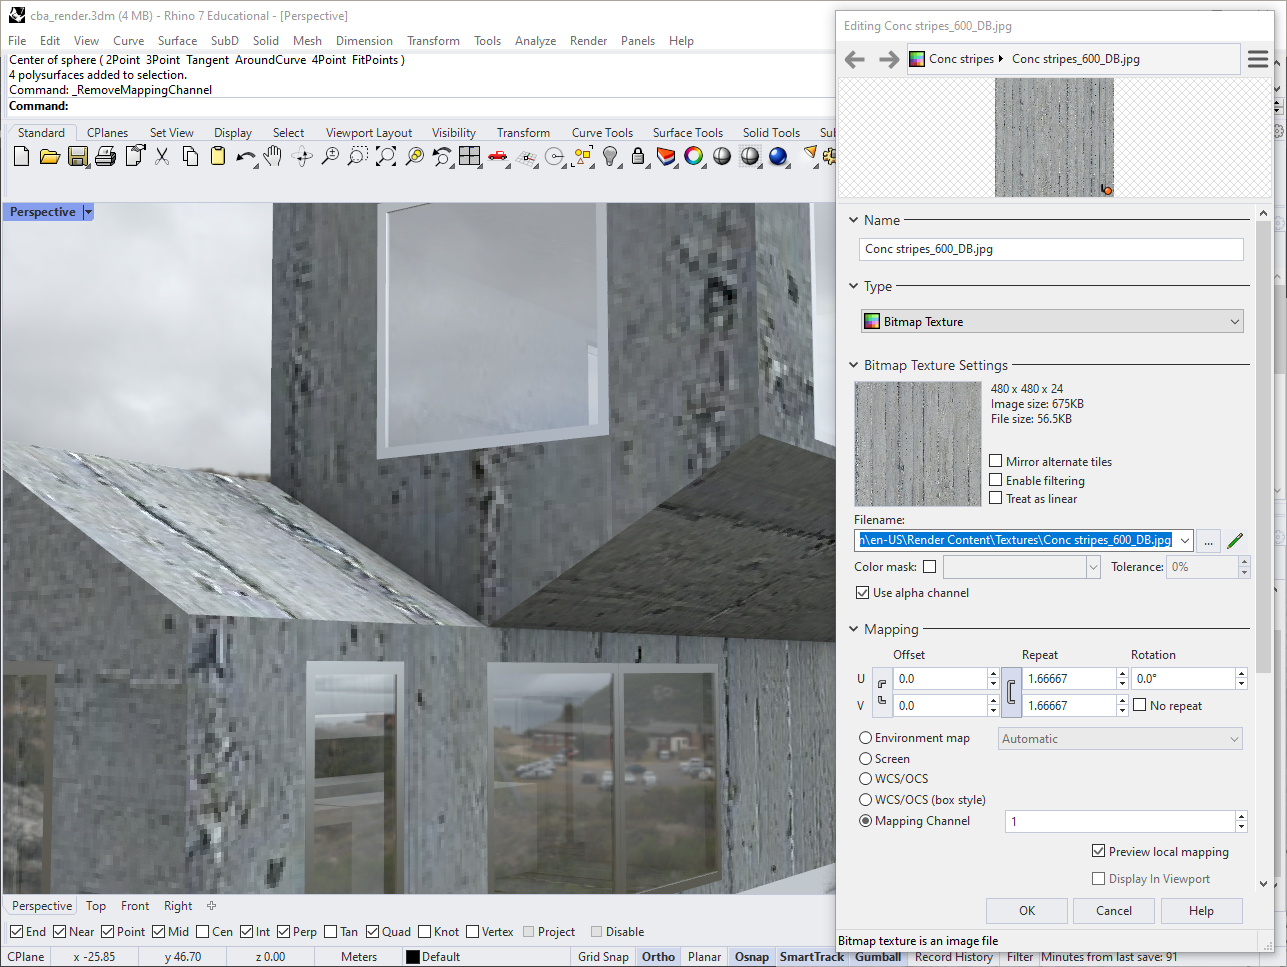Click the OK button
Screen dimensions: 1287x967
1027,911
